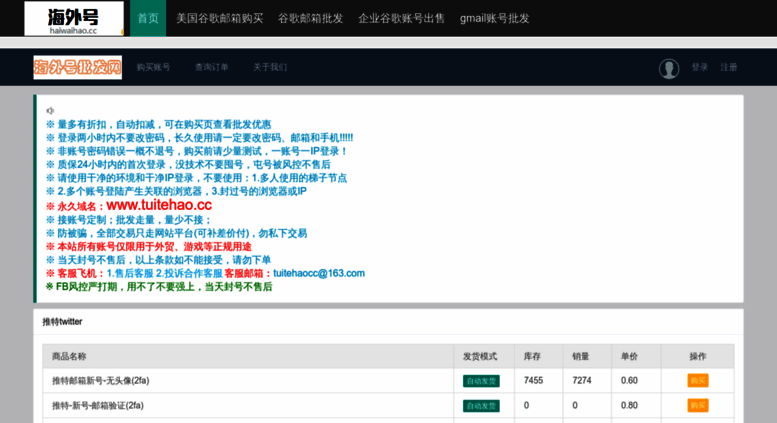Open 关于我们 page
This screenshot has height=423, width=777.
click(270, 67)
